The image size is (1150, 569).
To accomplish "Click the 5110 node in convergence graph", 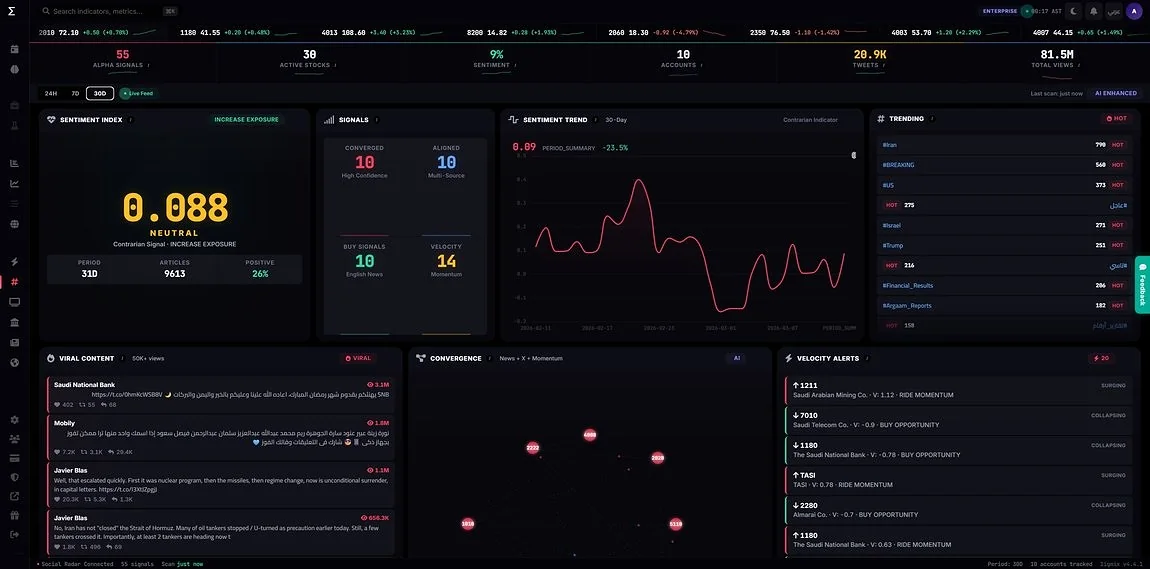I will pos(675,524).
